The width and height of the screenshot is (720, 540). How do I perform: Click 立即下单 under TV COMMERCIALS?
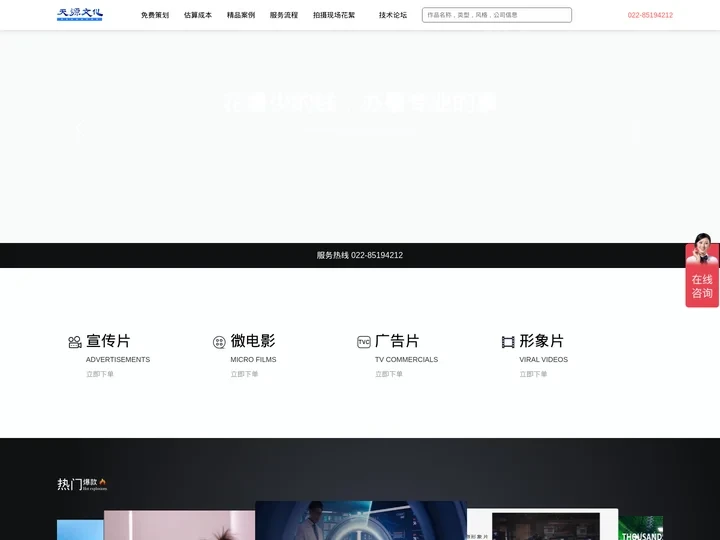point(388,374)
